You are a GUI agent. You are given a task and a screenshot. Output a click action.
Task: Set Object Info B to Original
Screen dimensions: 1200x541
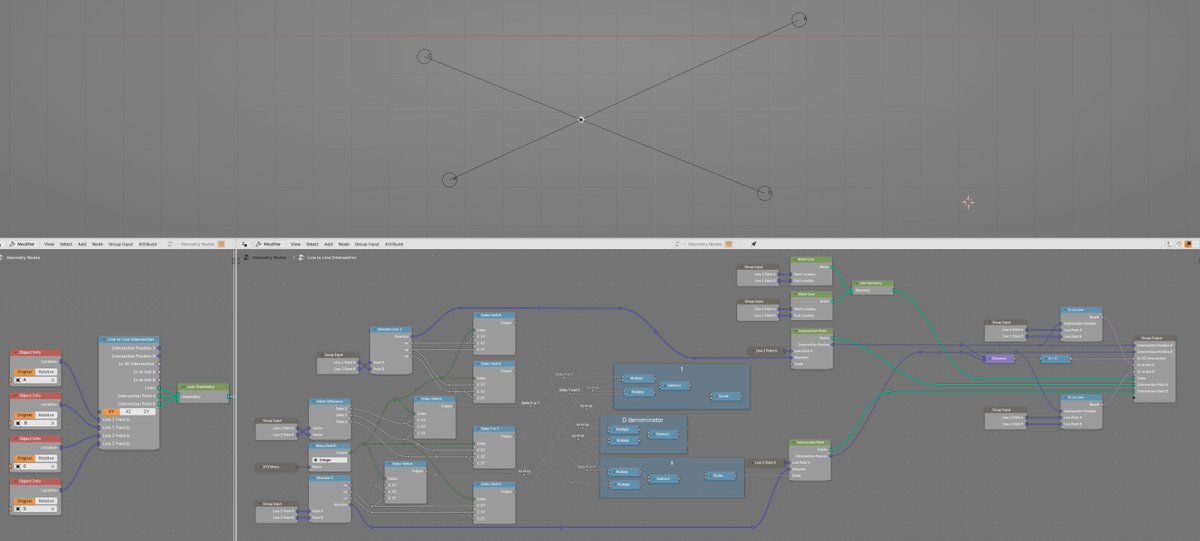point(25,415)
